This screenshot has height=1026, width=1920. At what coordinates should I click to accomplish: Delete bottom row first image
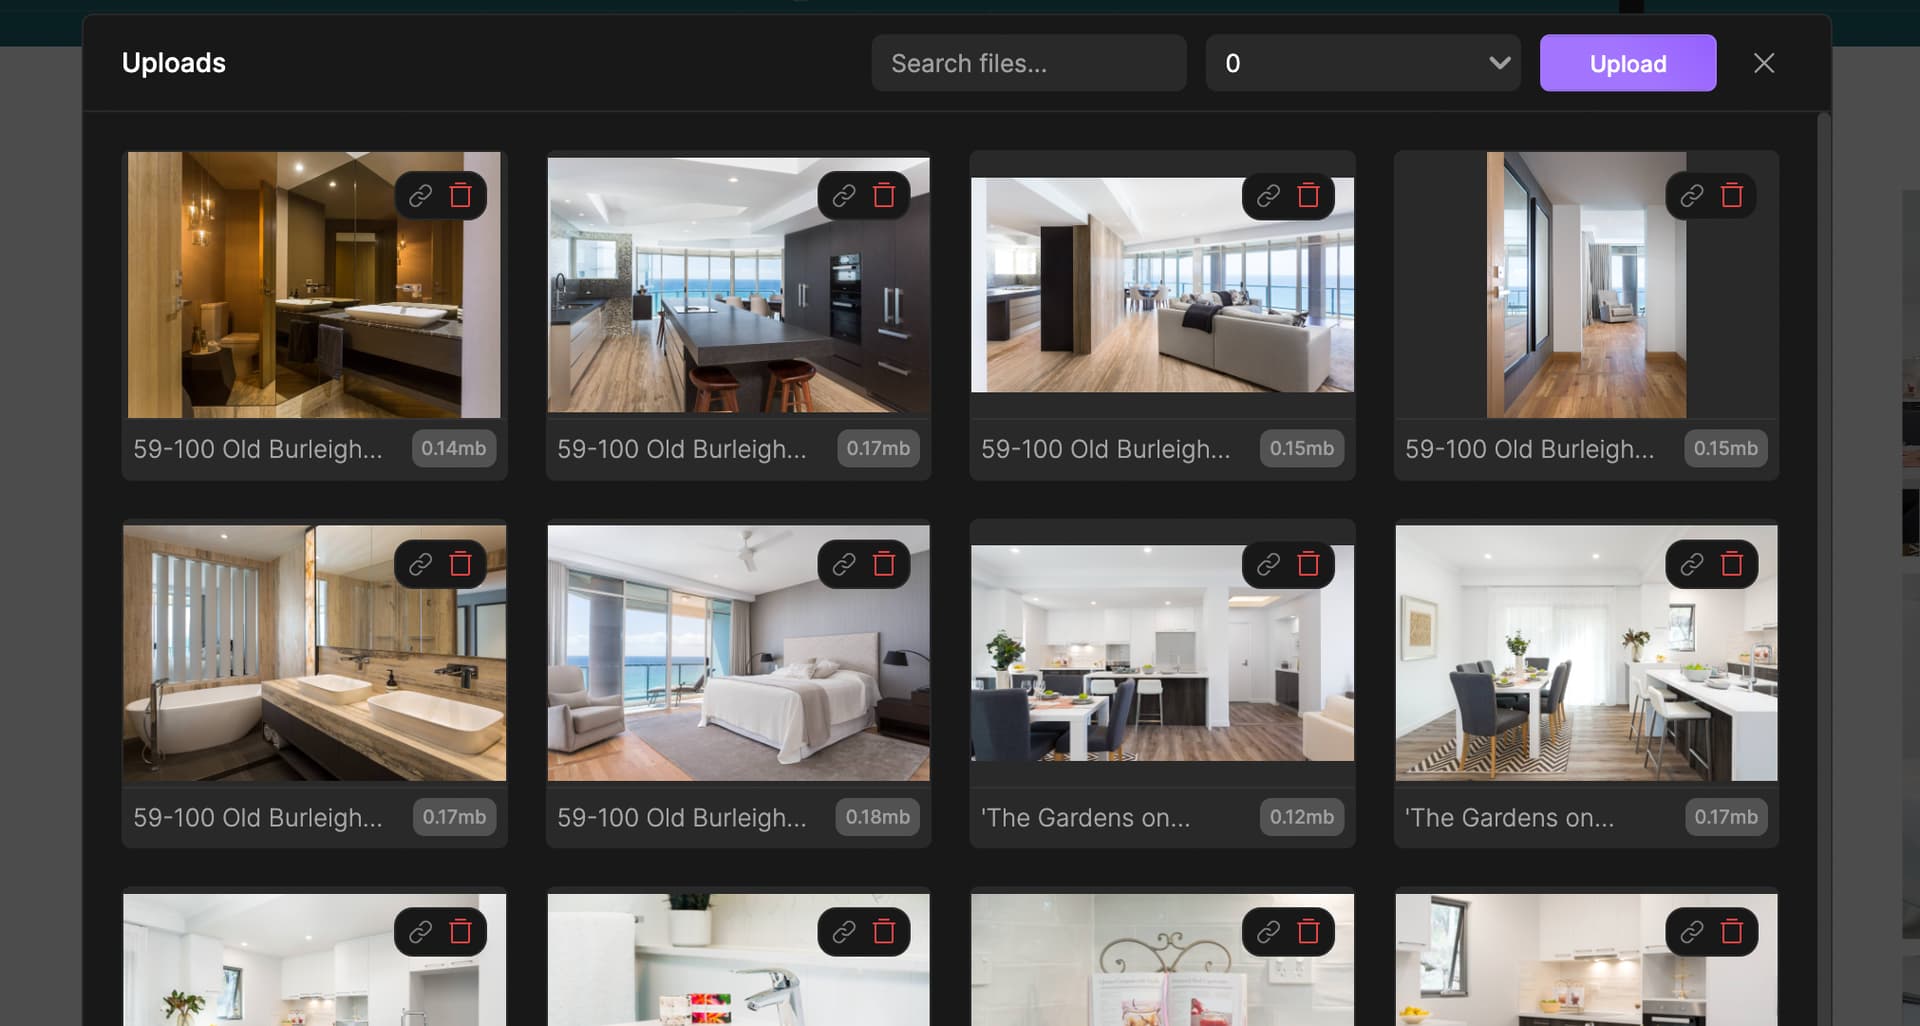[x=460, y=932]
